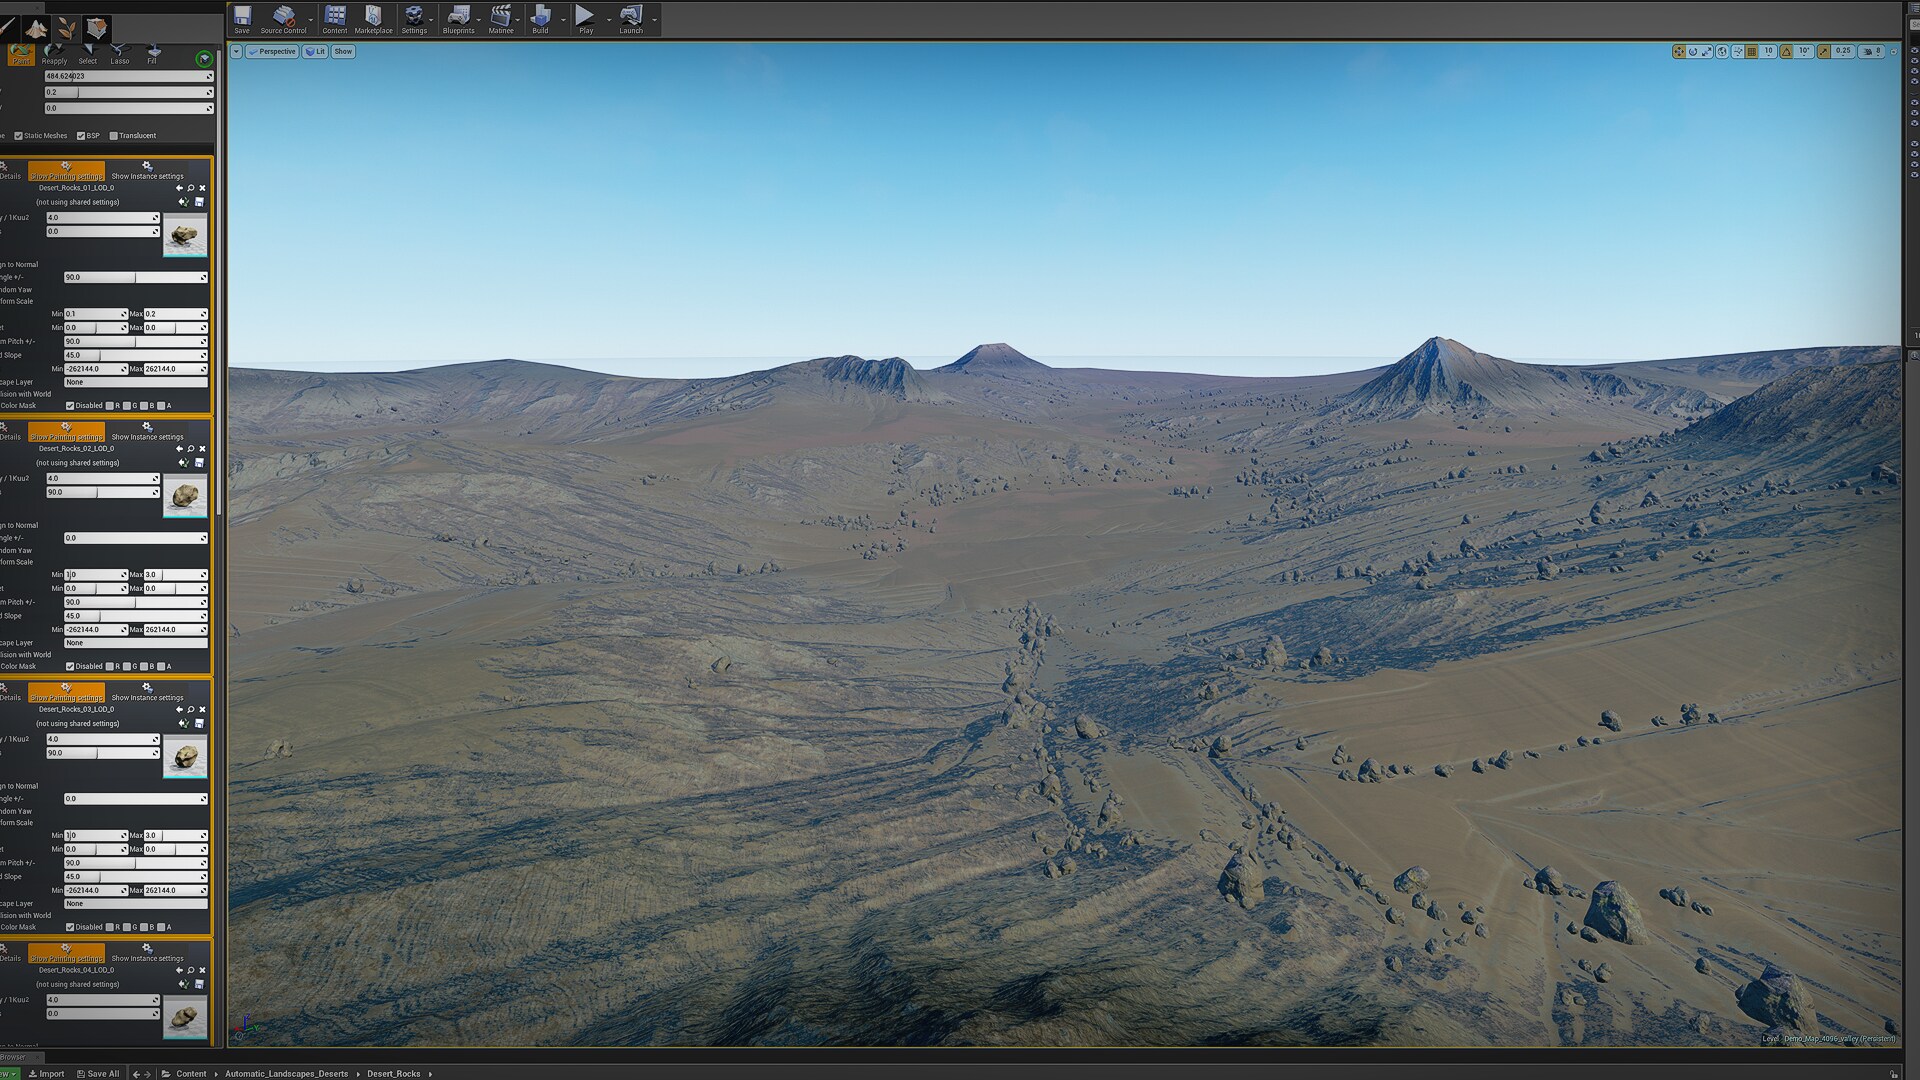1920x1080 pixels.
Task: Toggle grid snapping in the viewport toolbar
Action: pos(1751,51)
